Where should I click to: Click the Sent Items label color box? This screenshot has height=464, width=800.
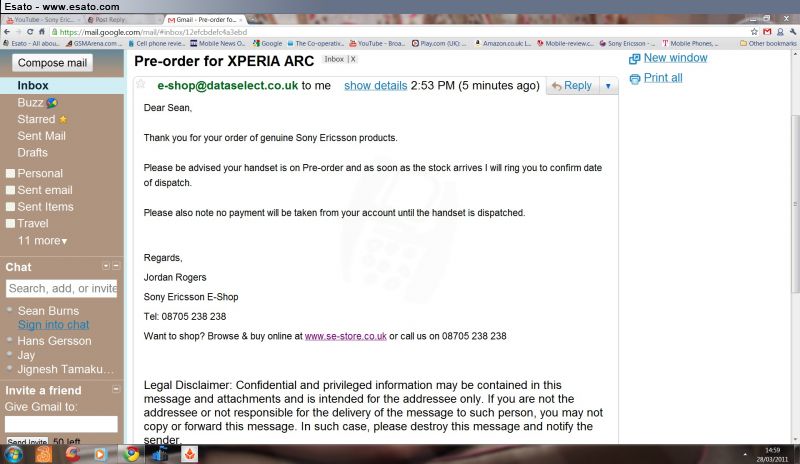click(x=10, y=207)
